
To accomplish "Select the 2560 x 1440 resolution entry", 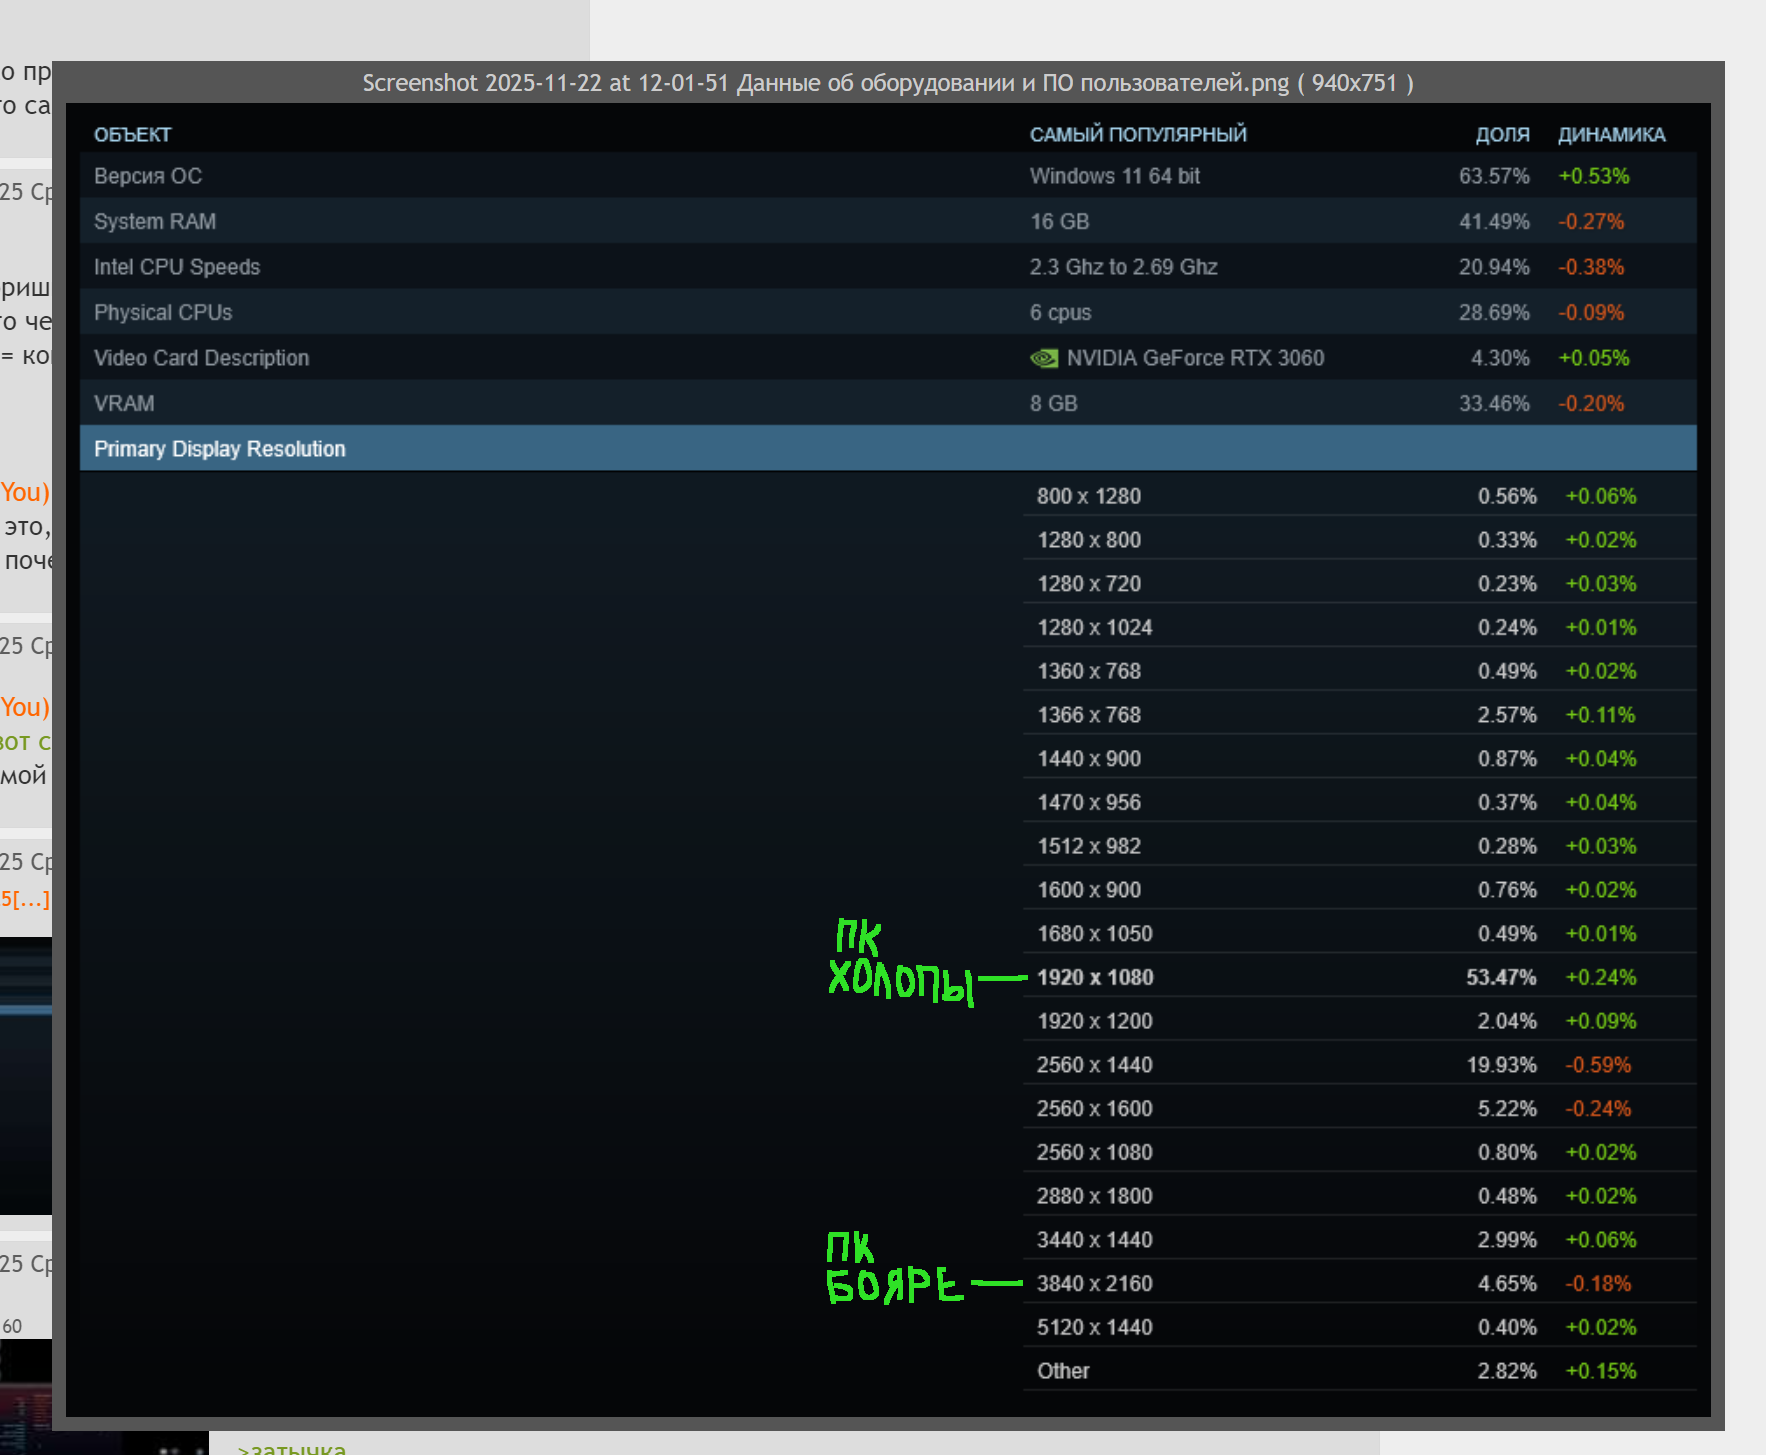I will 1095,1065.
